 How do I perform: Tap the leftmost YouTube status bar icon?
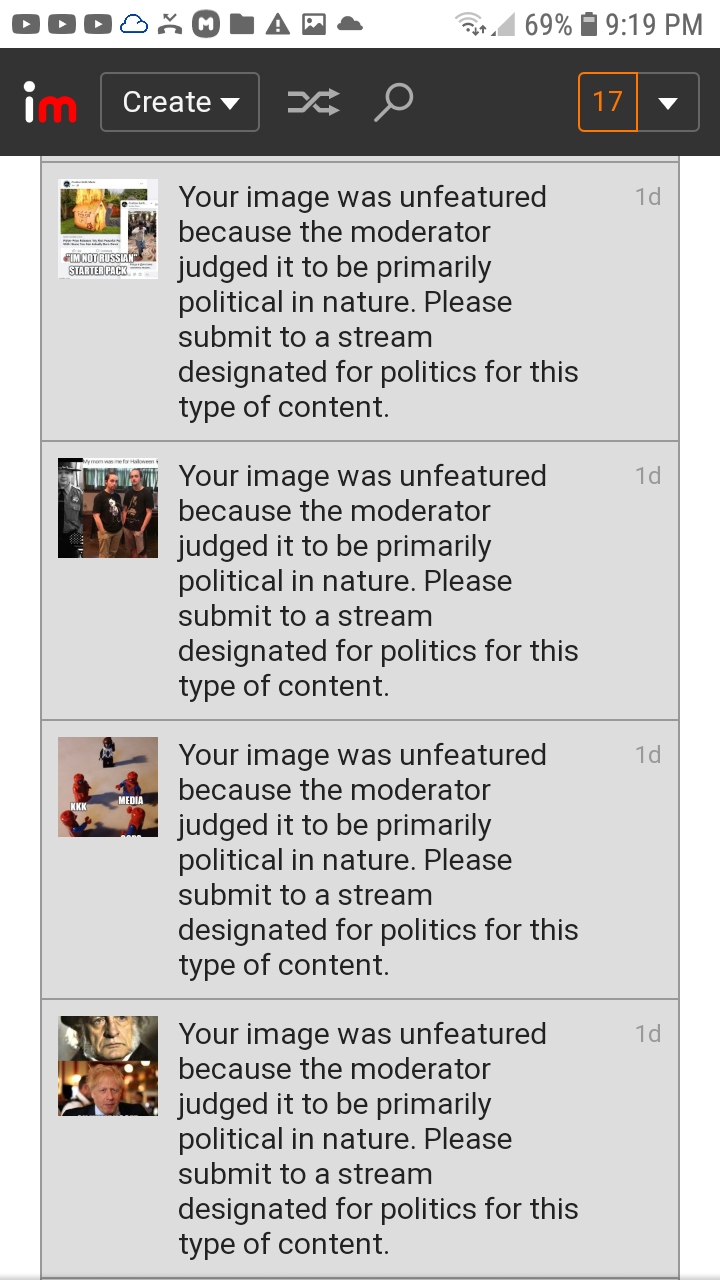coord(26,24)
